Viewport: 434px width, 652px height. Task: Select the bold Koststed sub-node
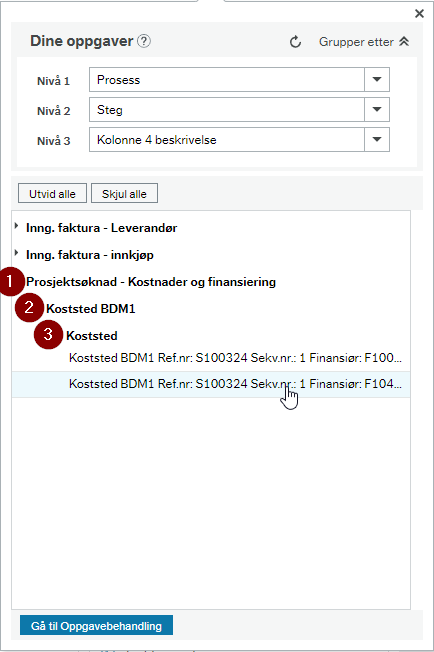[x=92, y=336]
